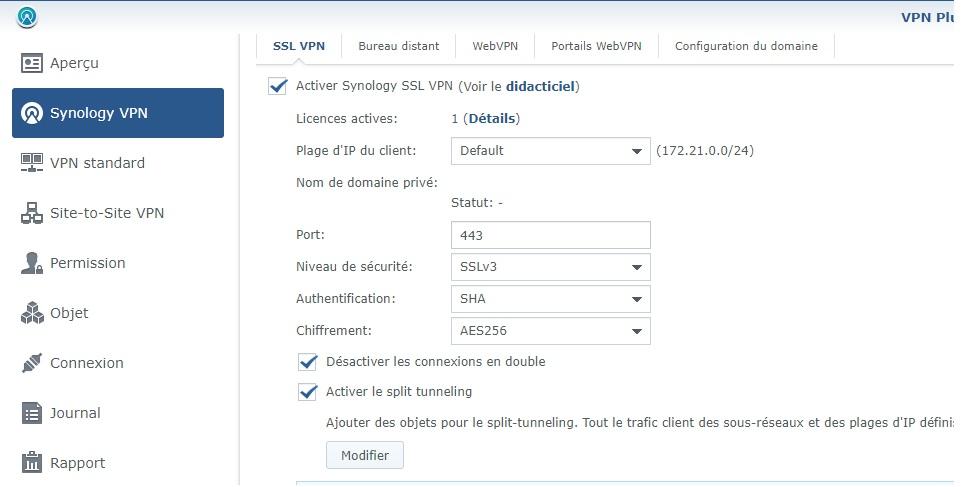Open Configuration du domaine tab
The height and width of the screenshot is (487, 963).
tap(746, 46)
